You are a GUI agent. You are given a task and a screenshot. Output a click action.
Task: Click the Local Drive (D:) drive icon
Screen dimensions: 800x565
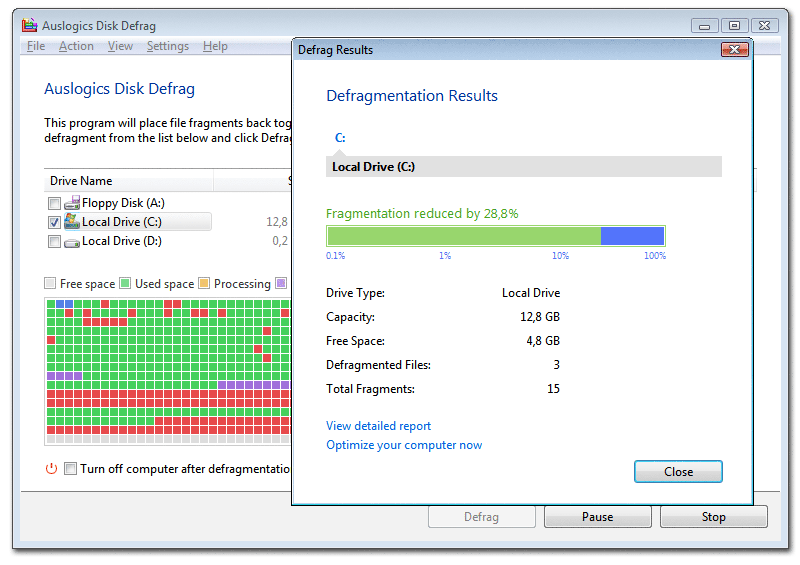click(72, 242)
